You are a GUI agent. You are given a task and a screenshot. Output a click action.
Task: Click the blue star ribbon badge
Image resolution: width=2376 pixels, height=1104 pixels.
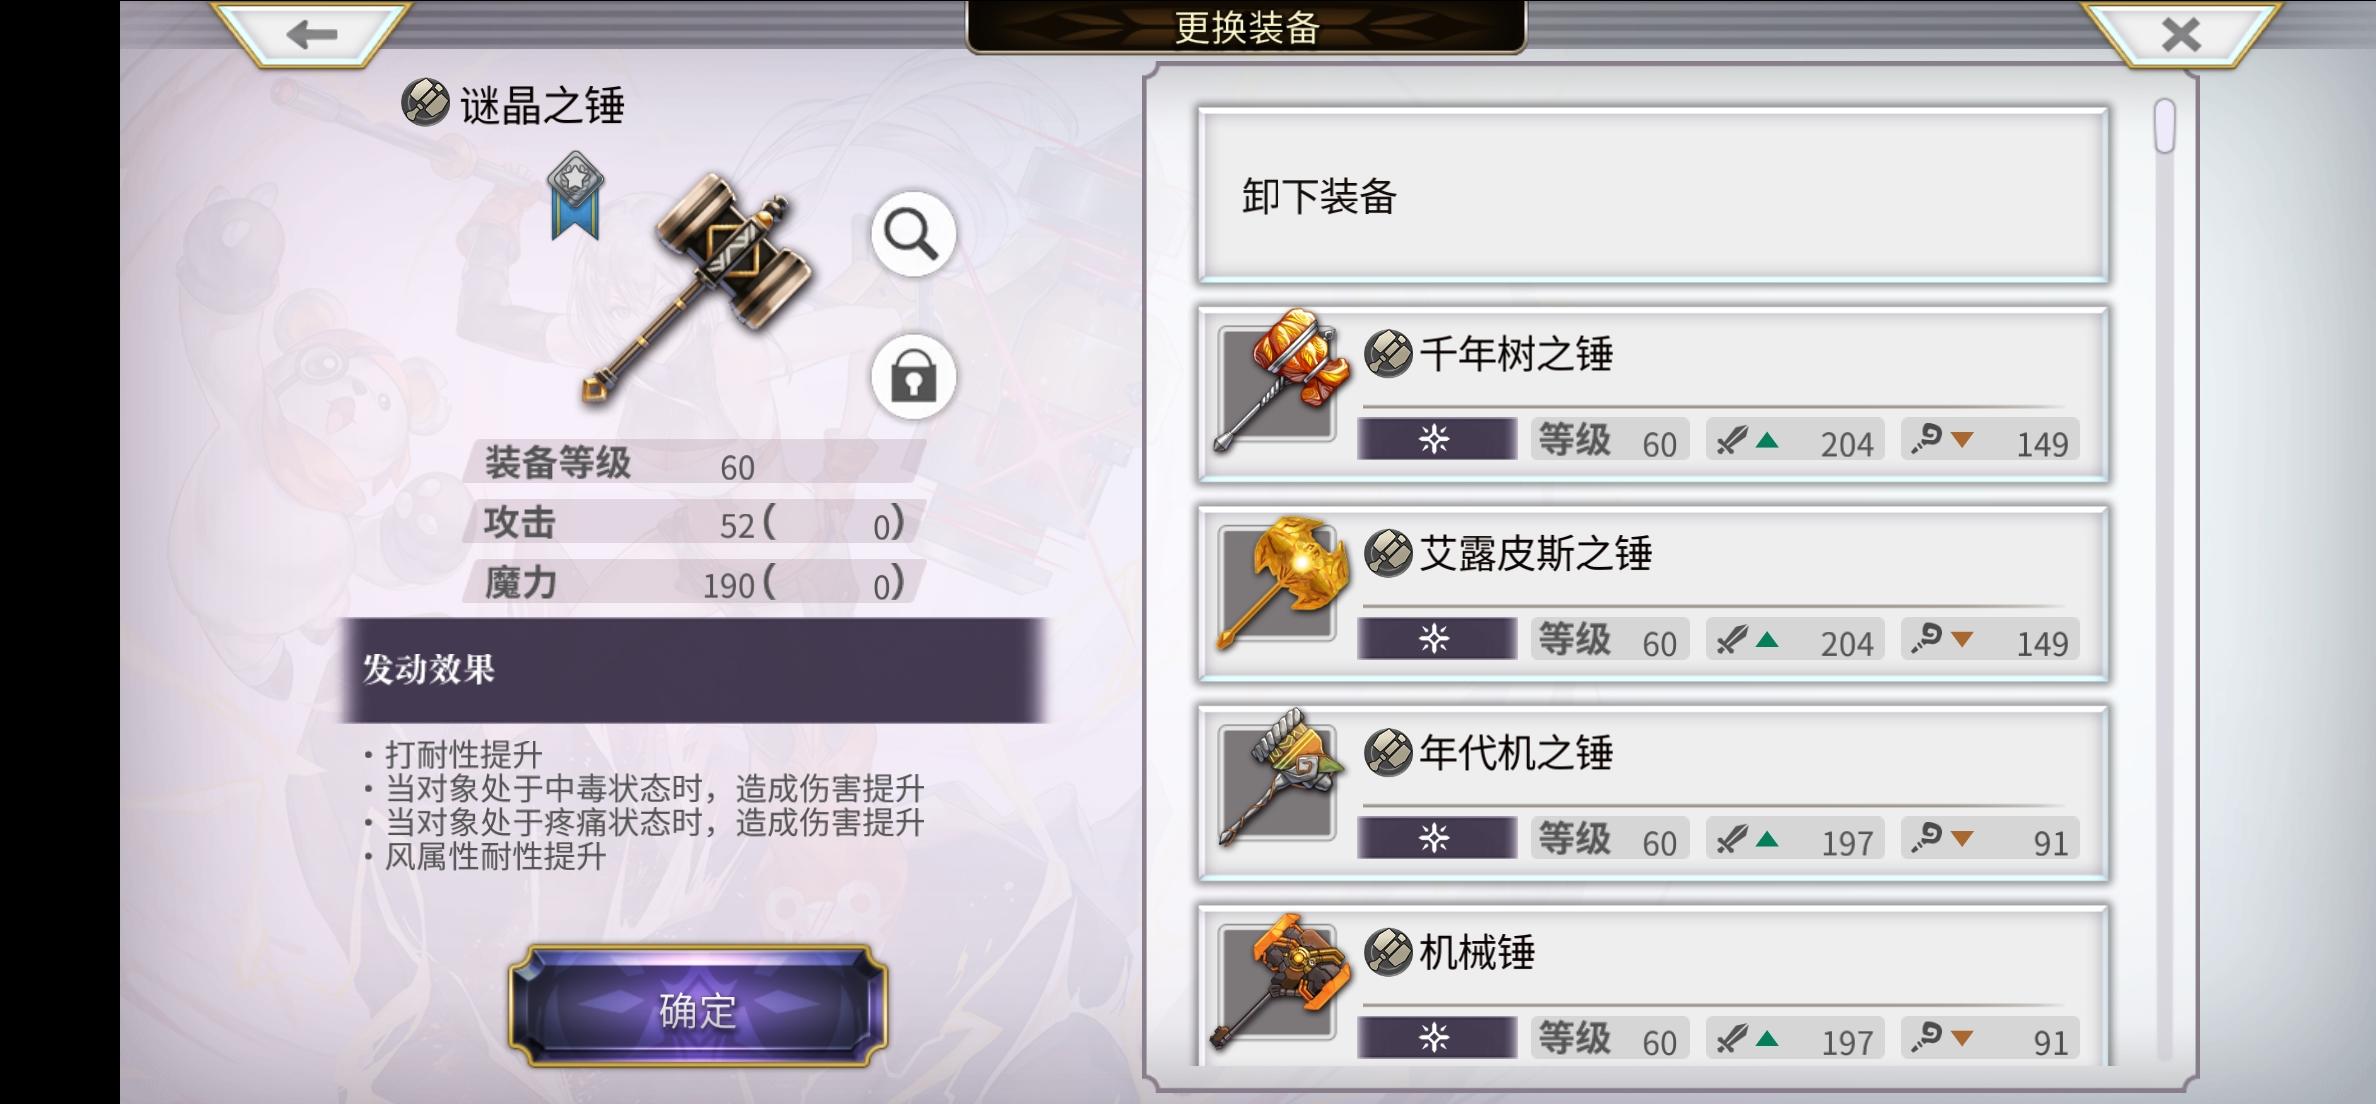(575, 195)
